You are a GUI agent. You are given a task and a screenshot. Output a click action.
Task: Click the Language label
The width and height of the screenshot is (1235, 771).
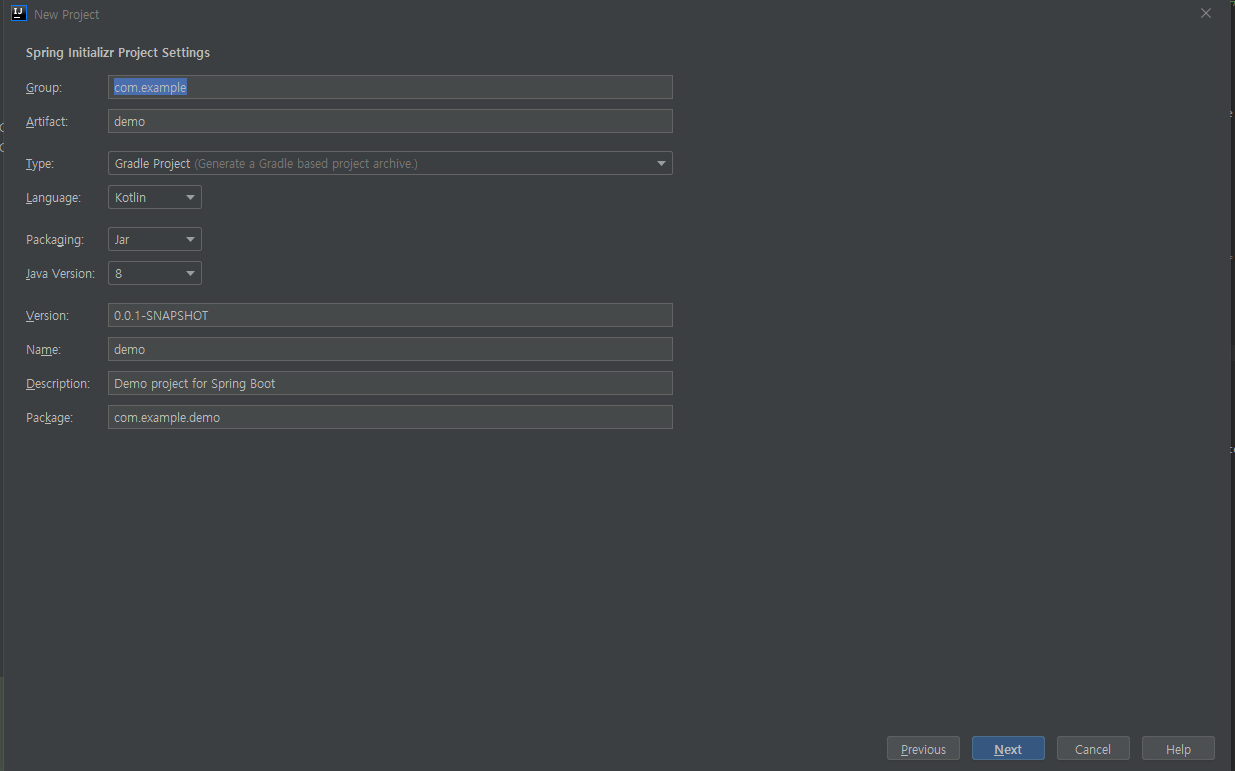pyautogui.click(x=53, y=198)
